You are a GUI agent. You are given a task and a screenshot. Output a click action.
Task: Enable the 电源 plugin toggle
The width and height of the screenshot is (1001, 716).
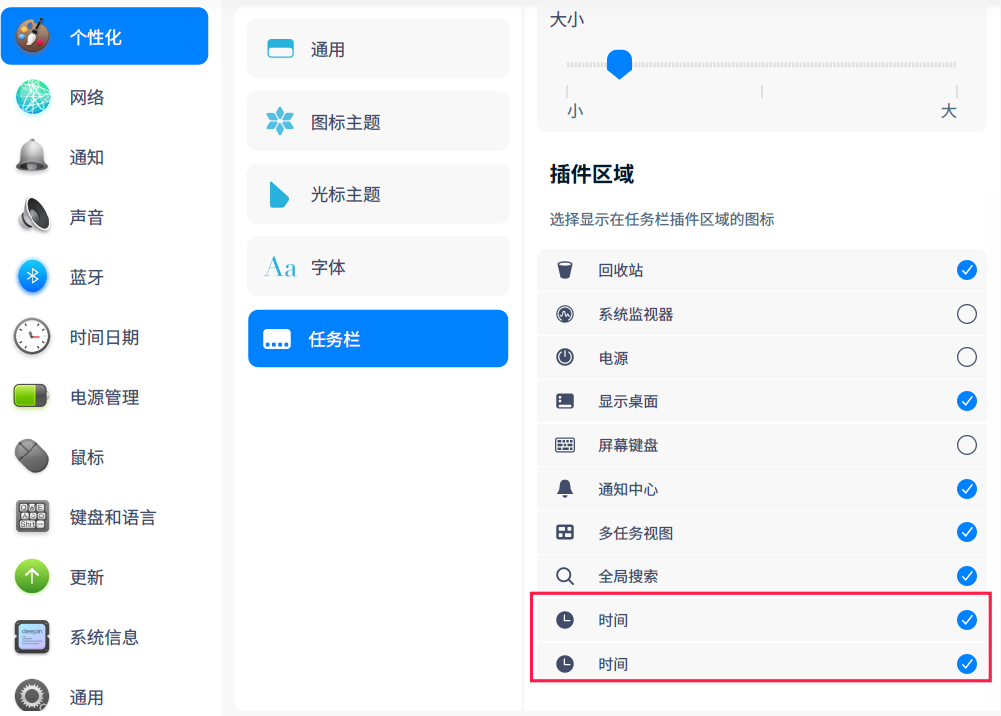point(966,357)
